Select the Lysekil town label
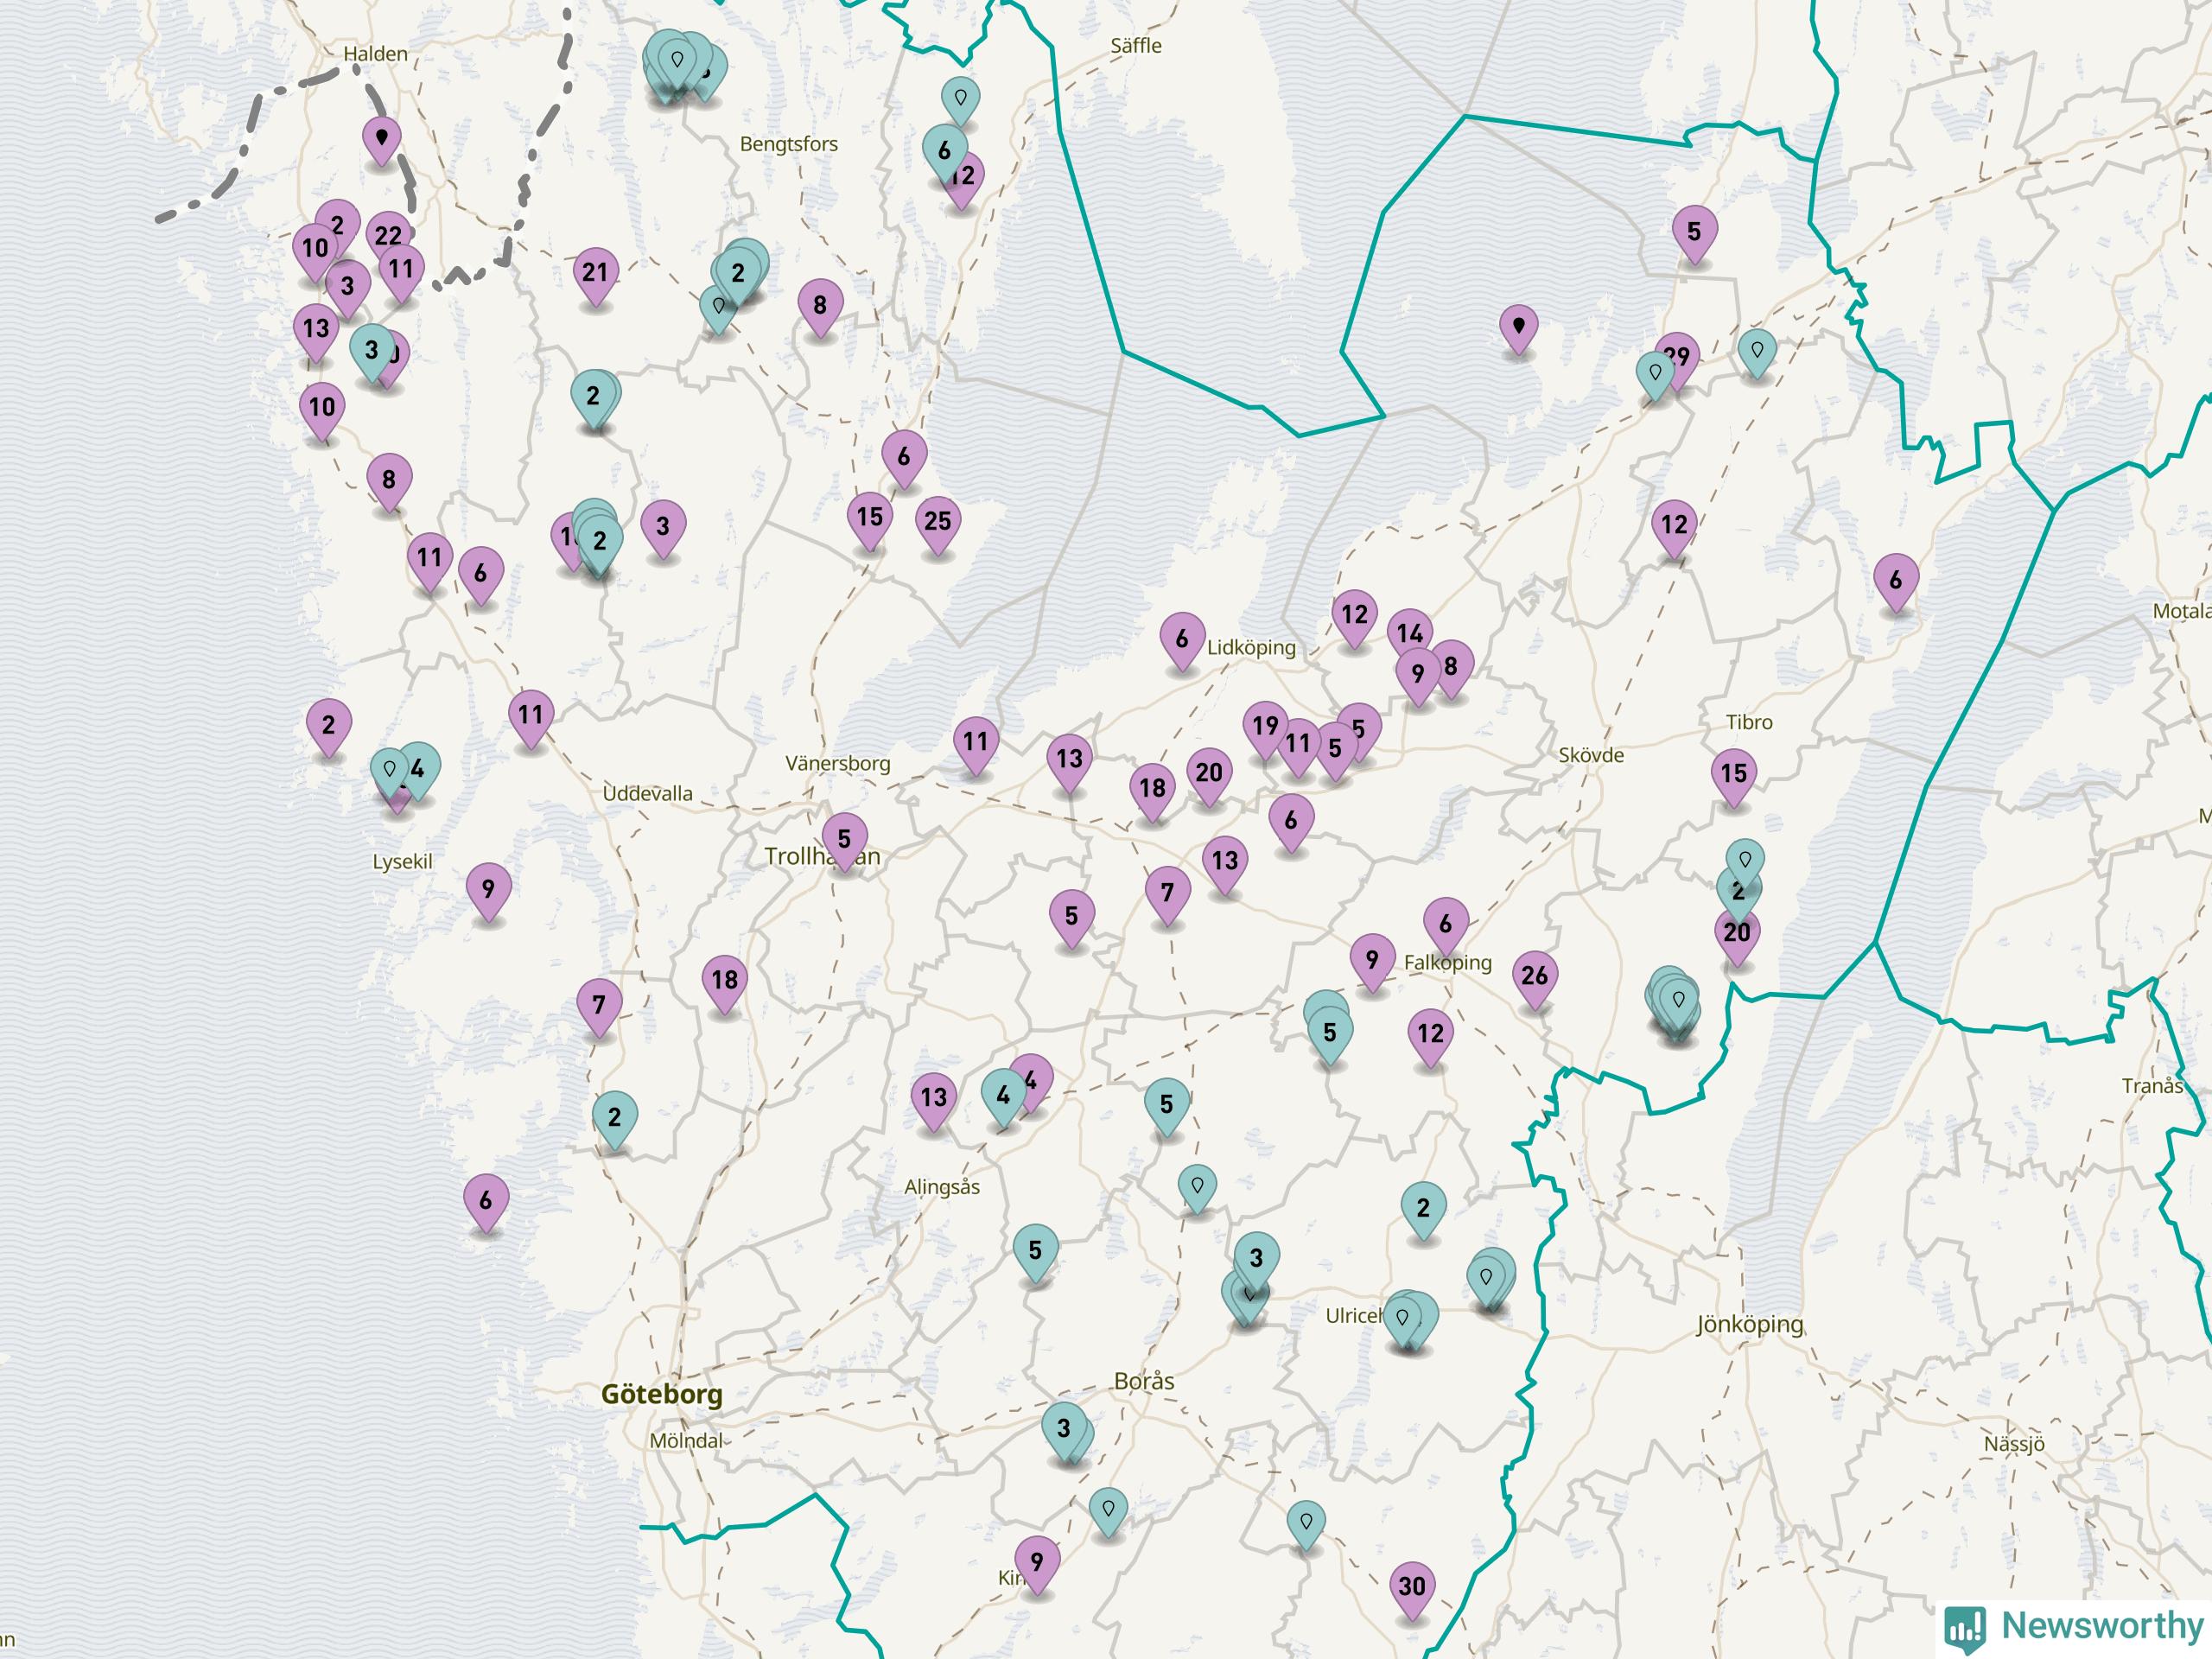The height and width of the screenshot is (1659, 2212). coord(402,862)
